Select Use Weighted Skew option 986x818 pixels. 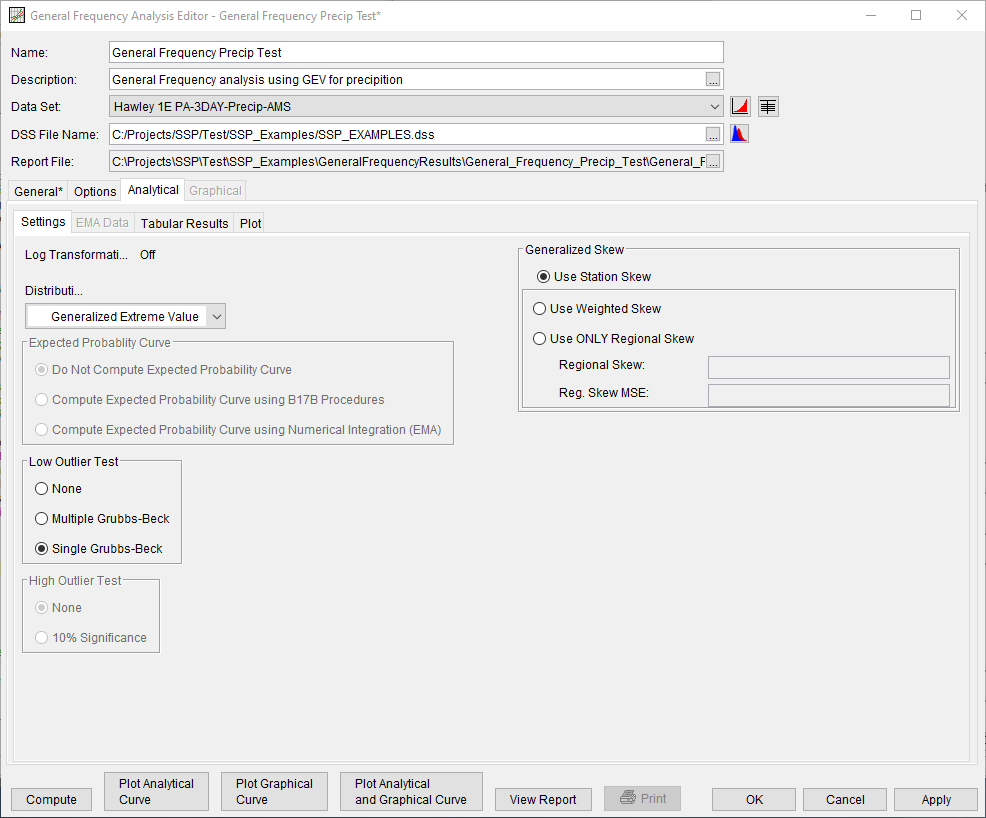(540, 309)
